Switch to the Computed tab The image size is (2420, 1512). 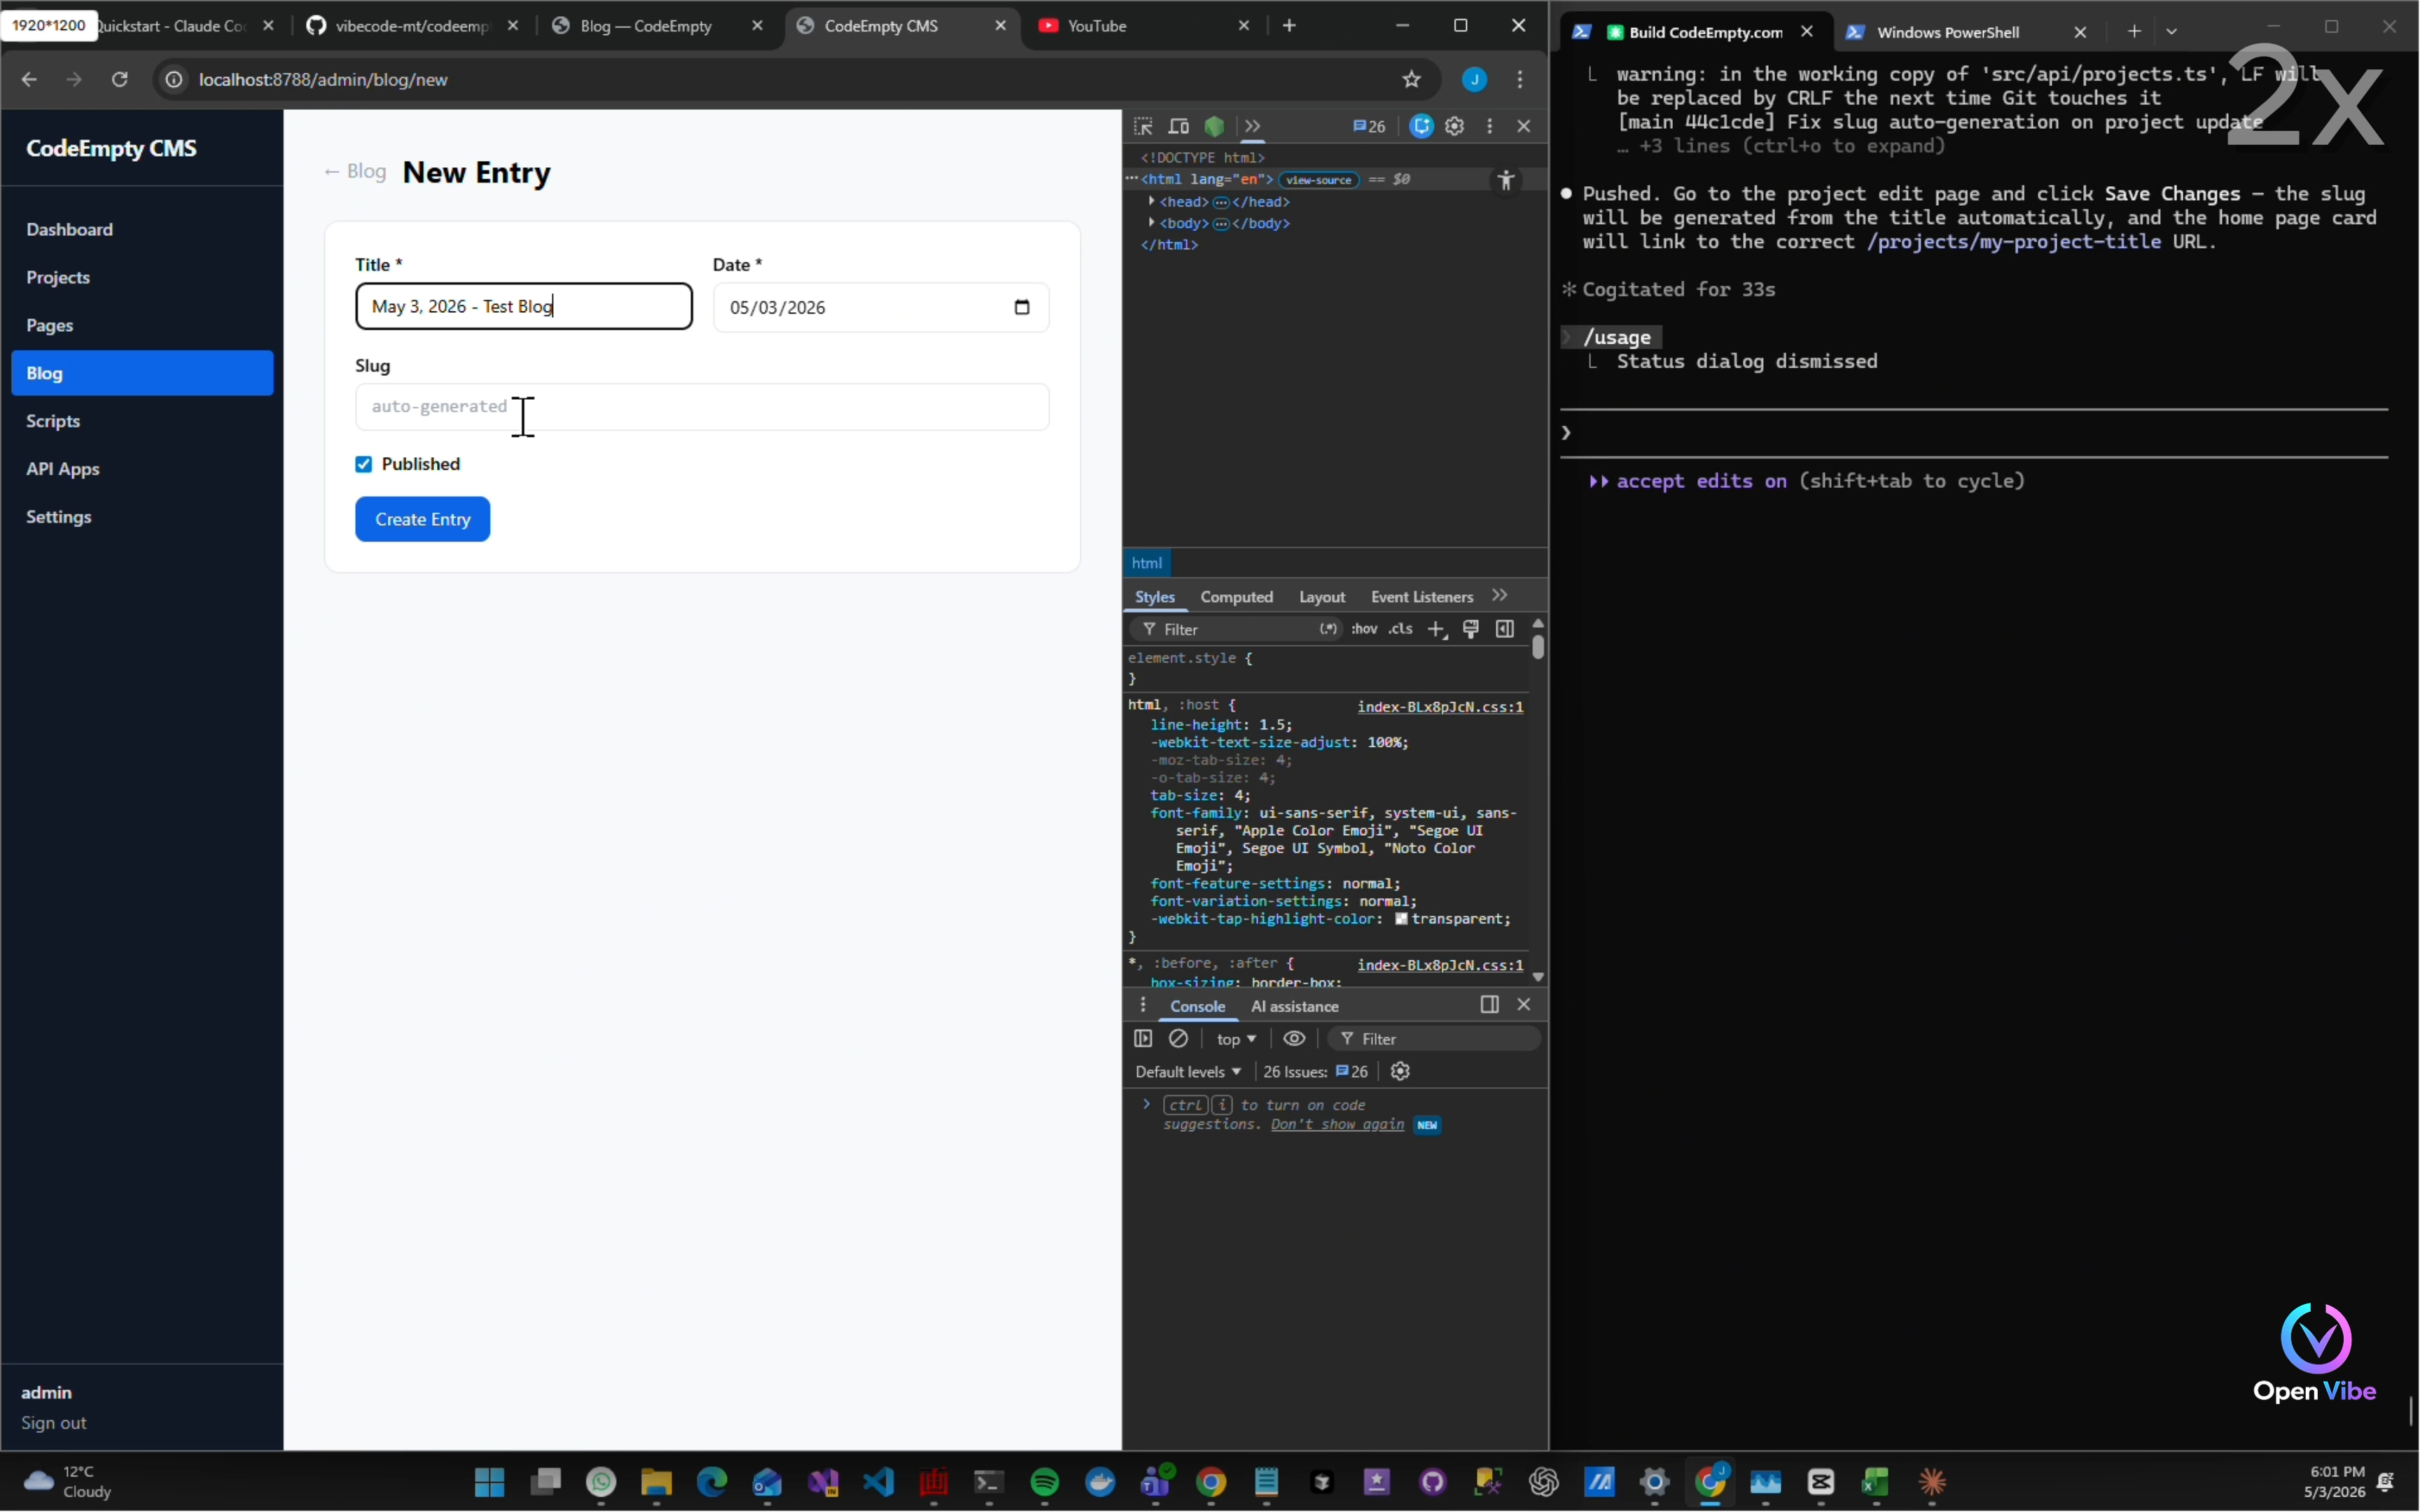1237,597
